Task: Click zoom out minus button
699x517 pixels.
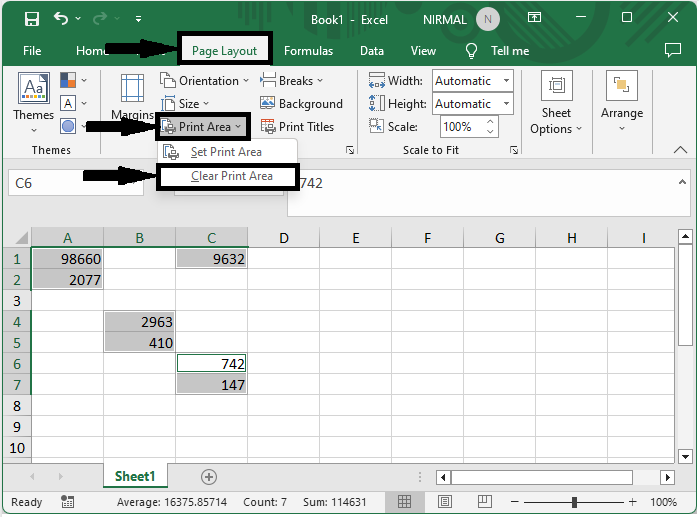Action: 514,502
